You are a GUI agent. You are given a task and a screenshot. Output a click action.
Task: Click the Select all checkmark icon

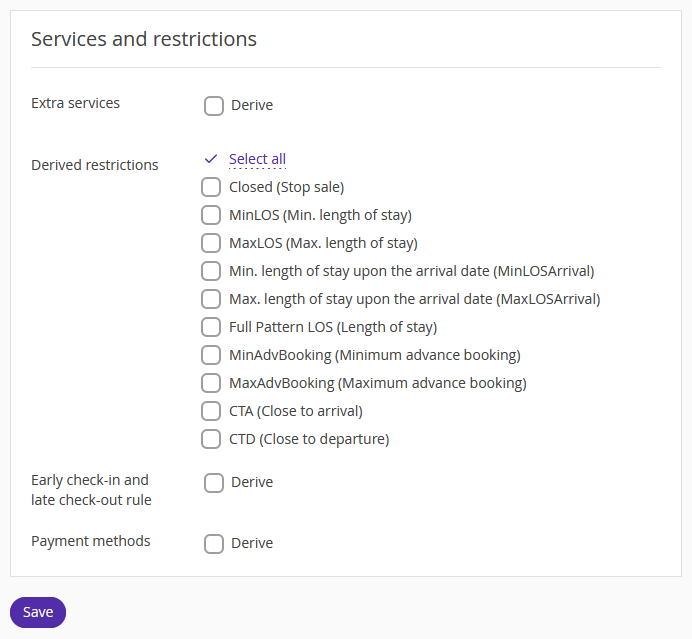coord(211,159)
